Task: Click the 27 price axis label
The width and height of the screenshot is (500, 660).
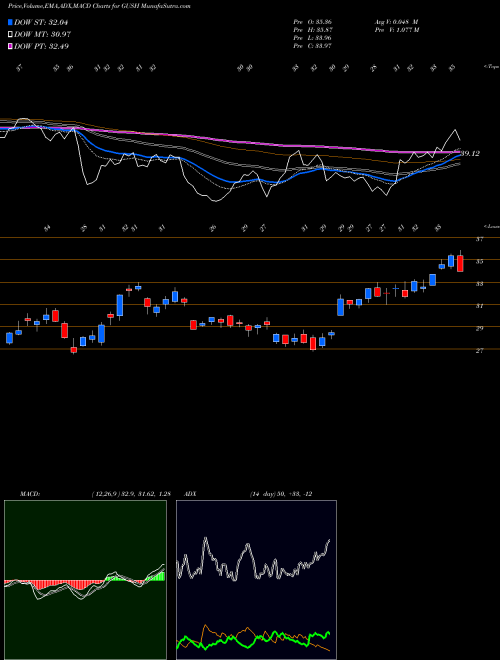Action: pos(479,351)
